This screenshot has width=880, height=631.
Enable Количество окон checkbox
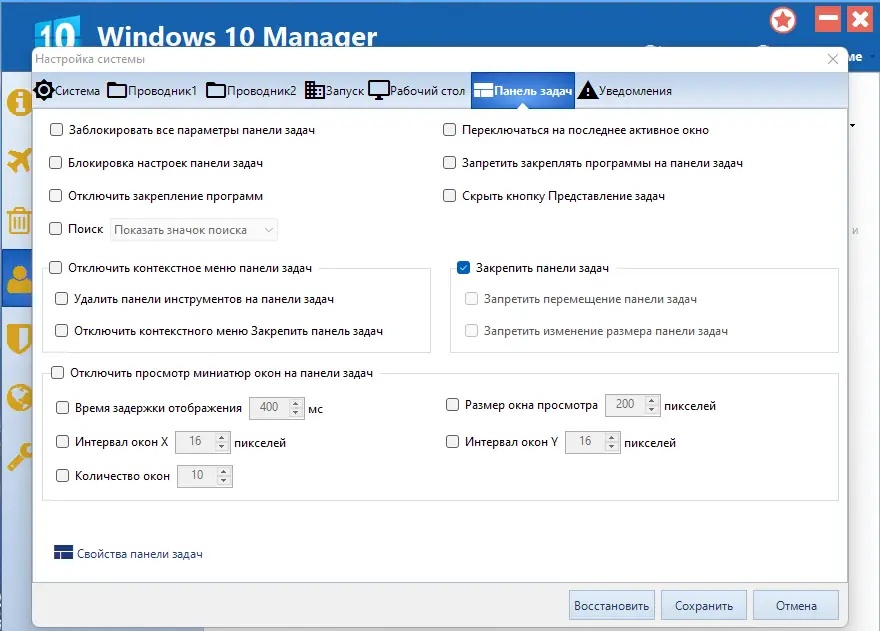[x=62, y=475]
